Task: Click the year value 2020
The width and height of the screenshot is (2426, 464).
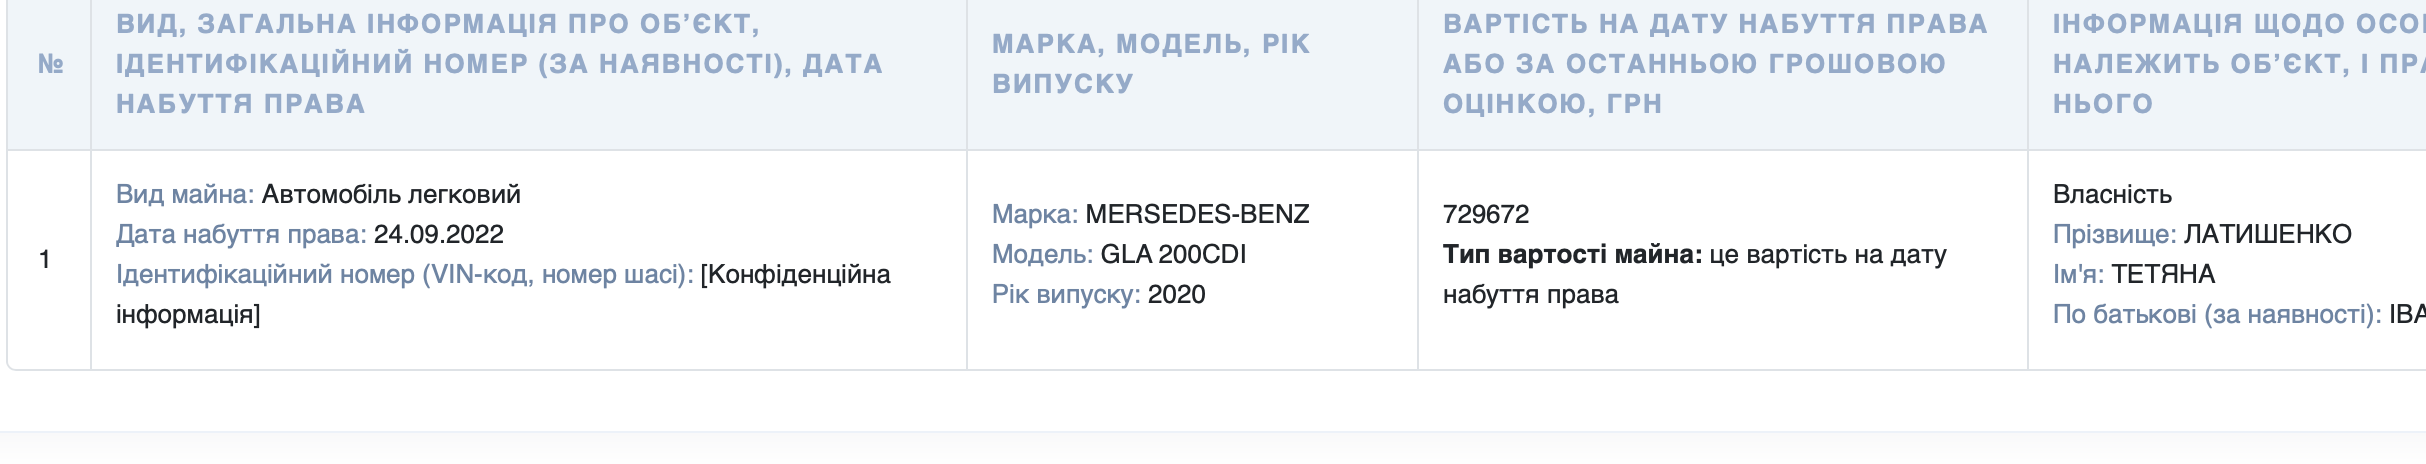Action: click(1176, 294)
